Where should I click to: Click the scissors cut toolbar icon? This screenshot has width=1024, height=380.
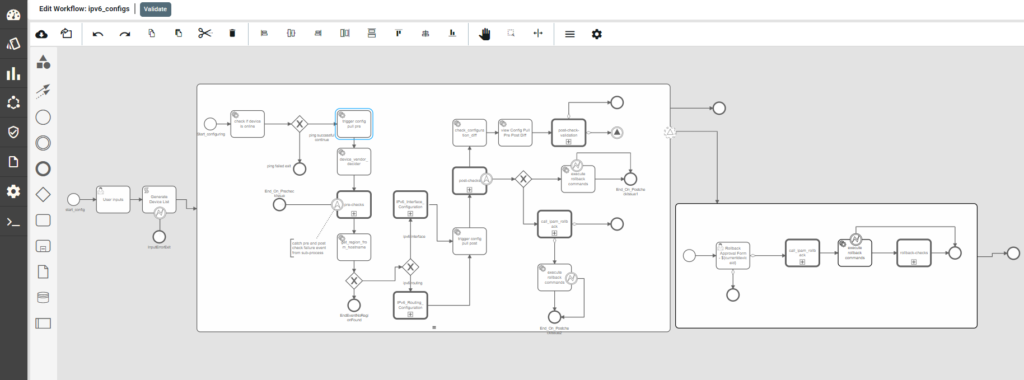click(x=205, y=33)
